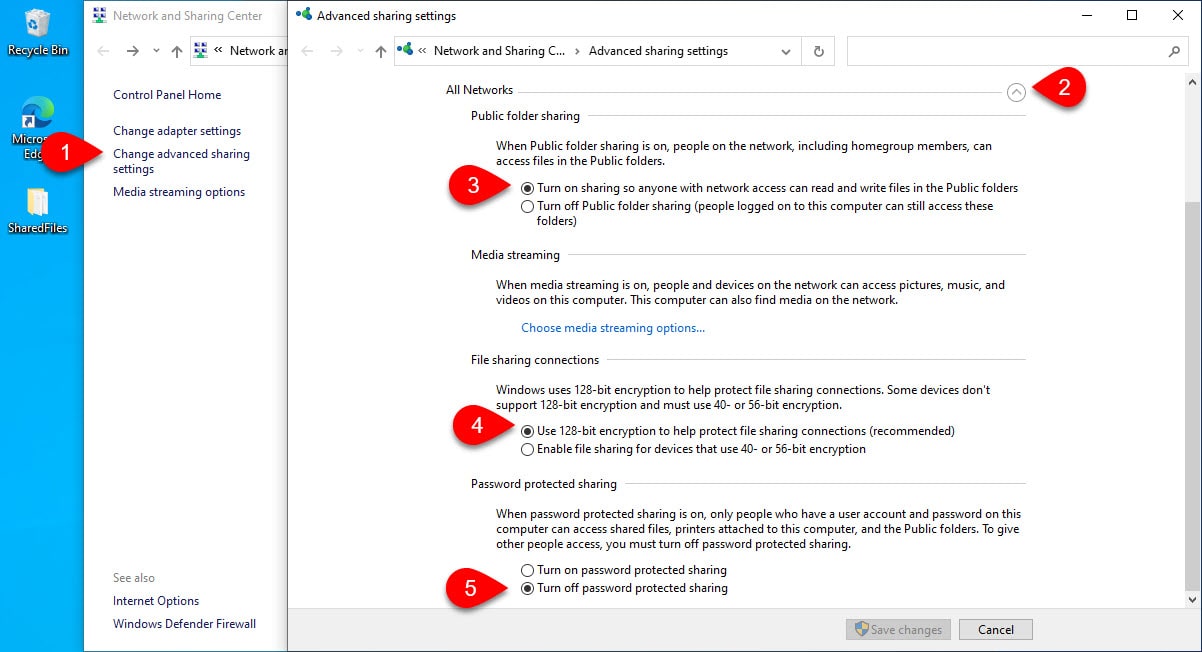The height and width of the screenshot is (652, 1202).
Task: Click Back arrow in Advanced sharing settings window
Action: coord(308,52)
